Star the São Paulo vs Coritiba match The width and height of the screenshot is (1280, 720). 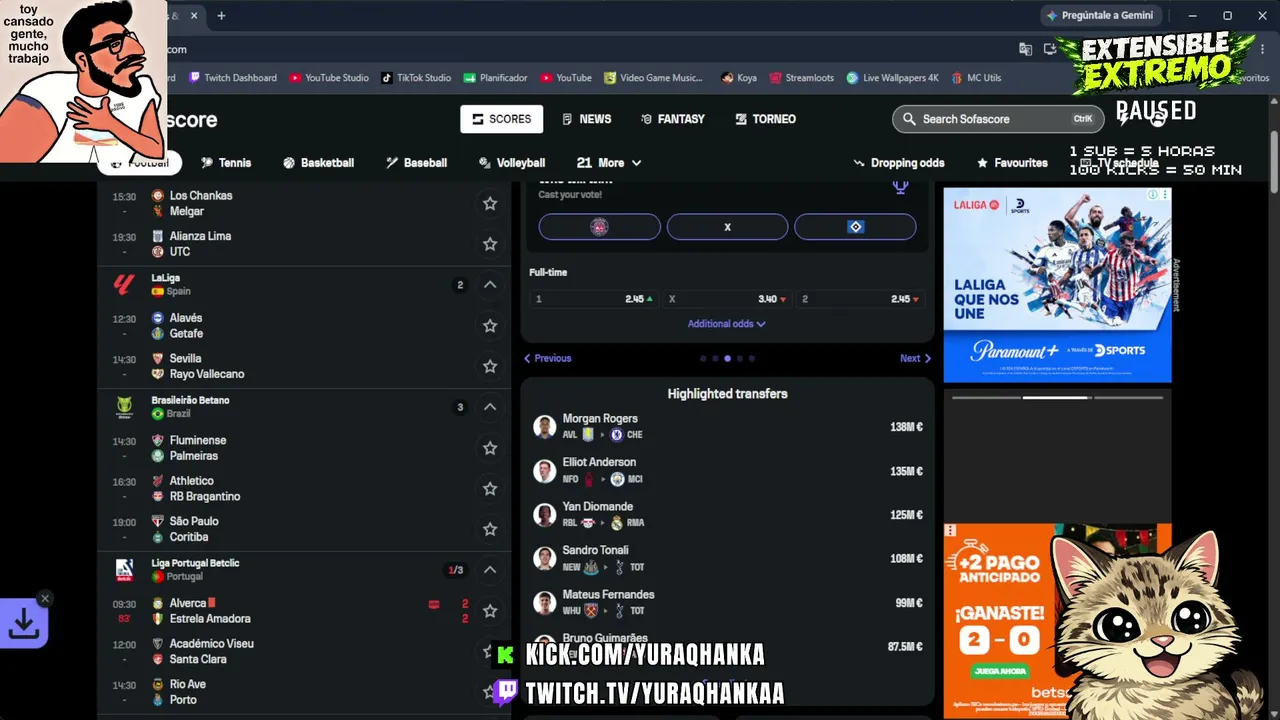click(490, 529)
